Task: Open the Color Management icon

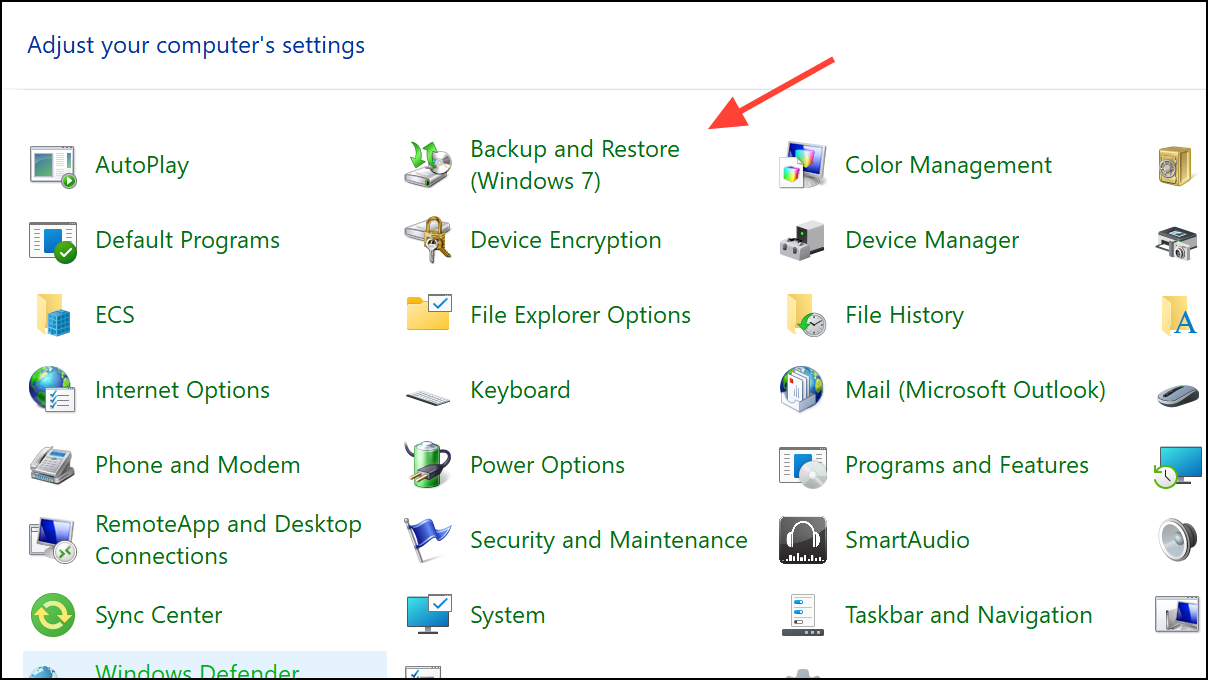Action: click(803, 166)
